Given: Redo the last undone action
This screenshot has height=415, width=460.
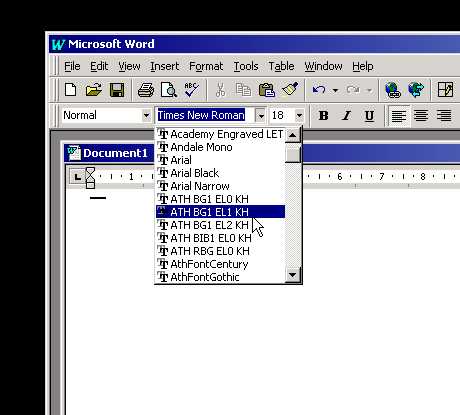Looking at the screenshot, I should tap(353, 90).
